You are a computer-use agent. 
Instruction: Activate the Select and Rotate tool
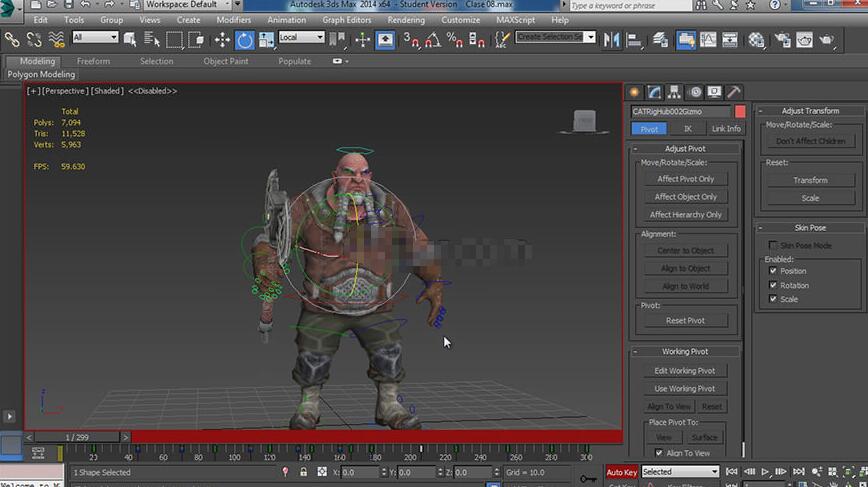[x=244, y=40]
